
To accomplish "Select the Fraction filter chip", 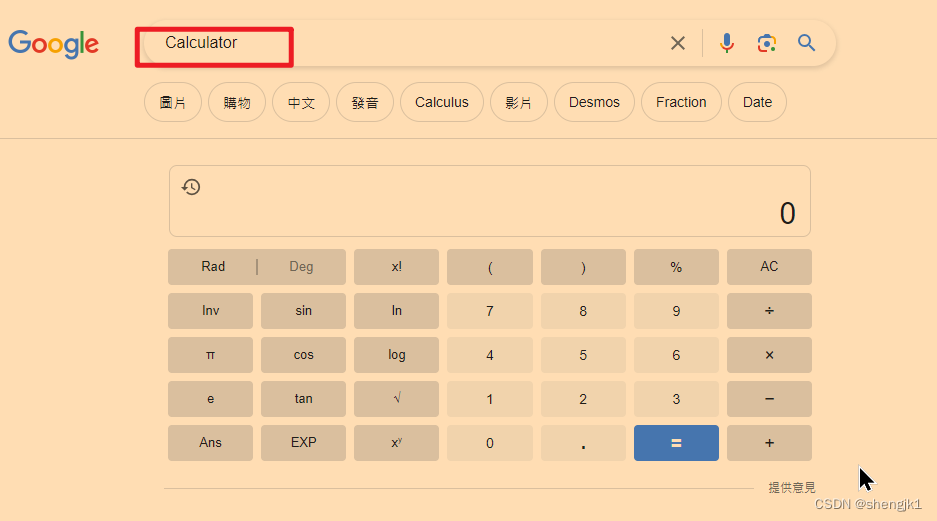I will point(681,102).
